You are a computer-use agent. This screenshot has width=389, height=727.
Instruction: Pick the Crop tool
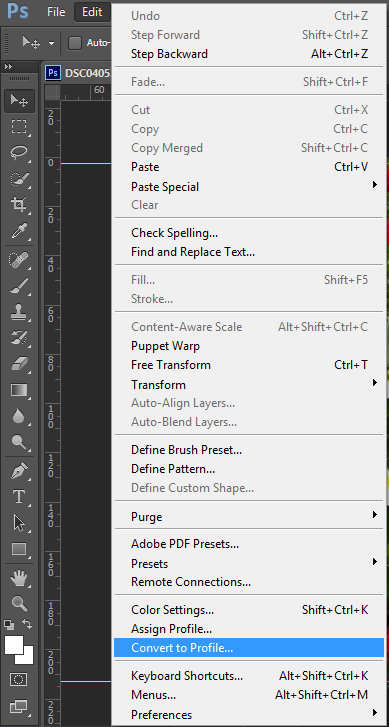19,204
